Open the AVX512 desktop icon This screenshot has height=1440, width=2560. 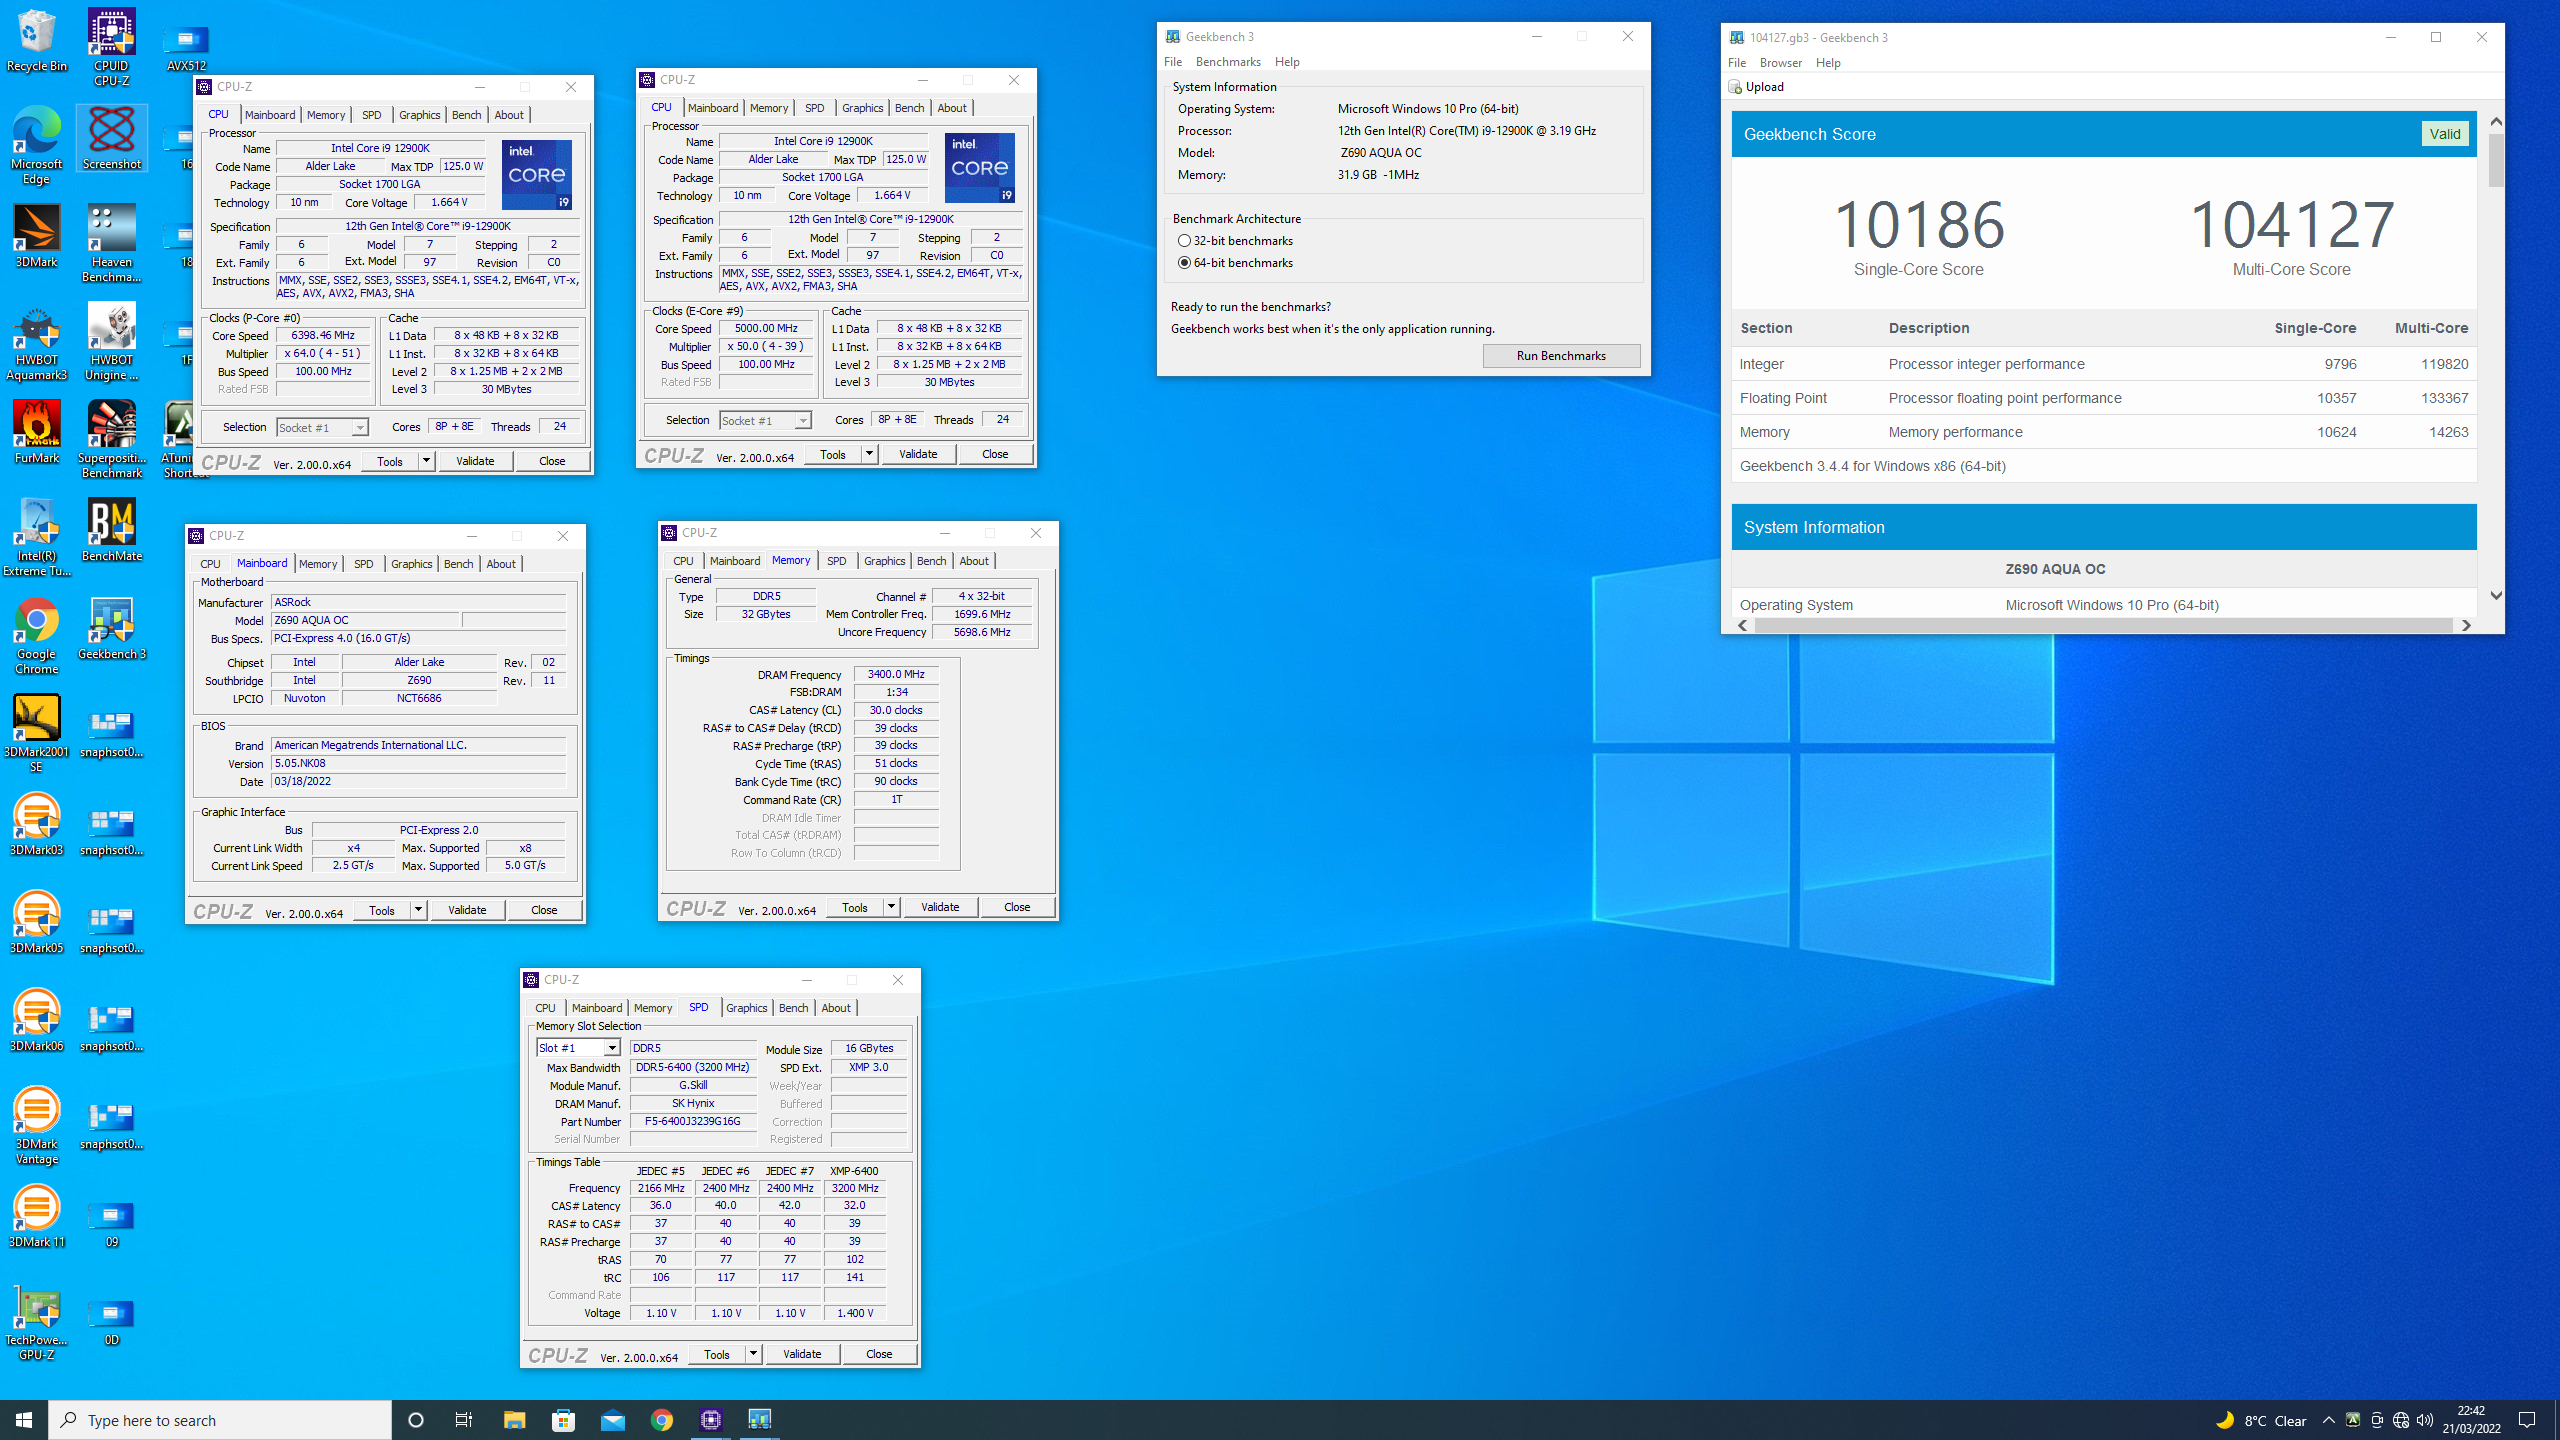pos(187,47)
